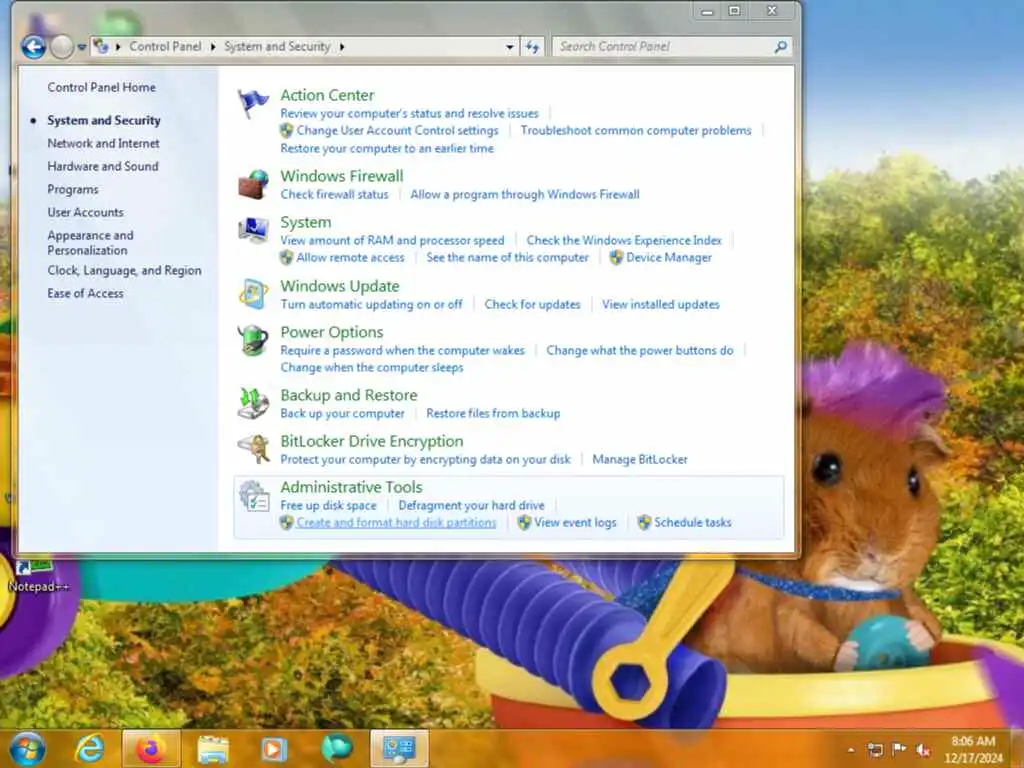
Task: Open the recent pages dropdown arrow
Action: coord(82,47)
